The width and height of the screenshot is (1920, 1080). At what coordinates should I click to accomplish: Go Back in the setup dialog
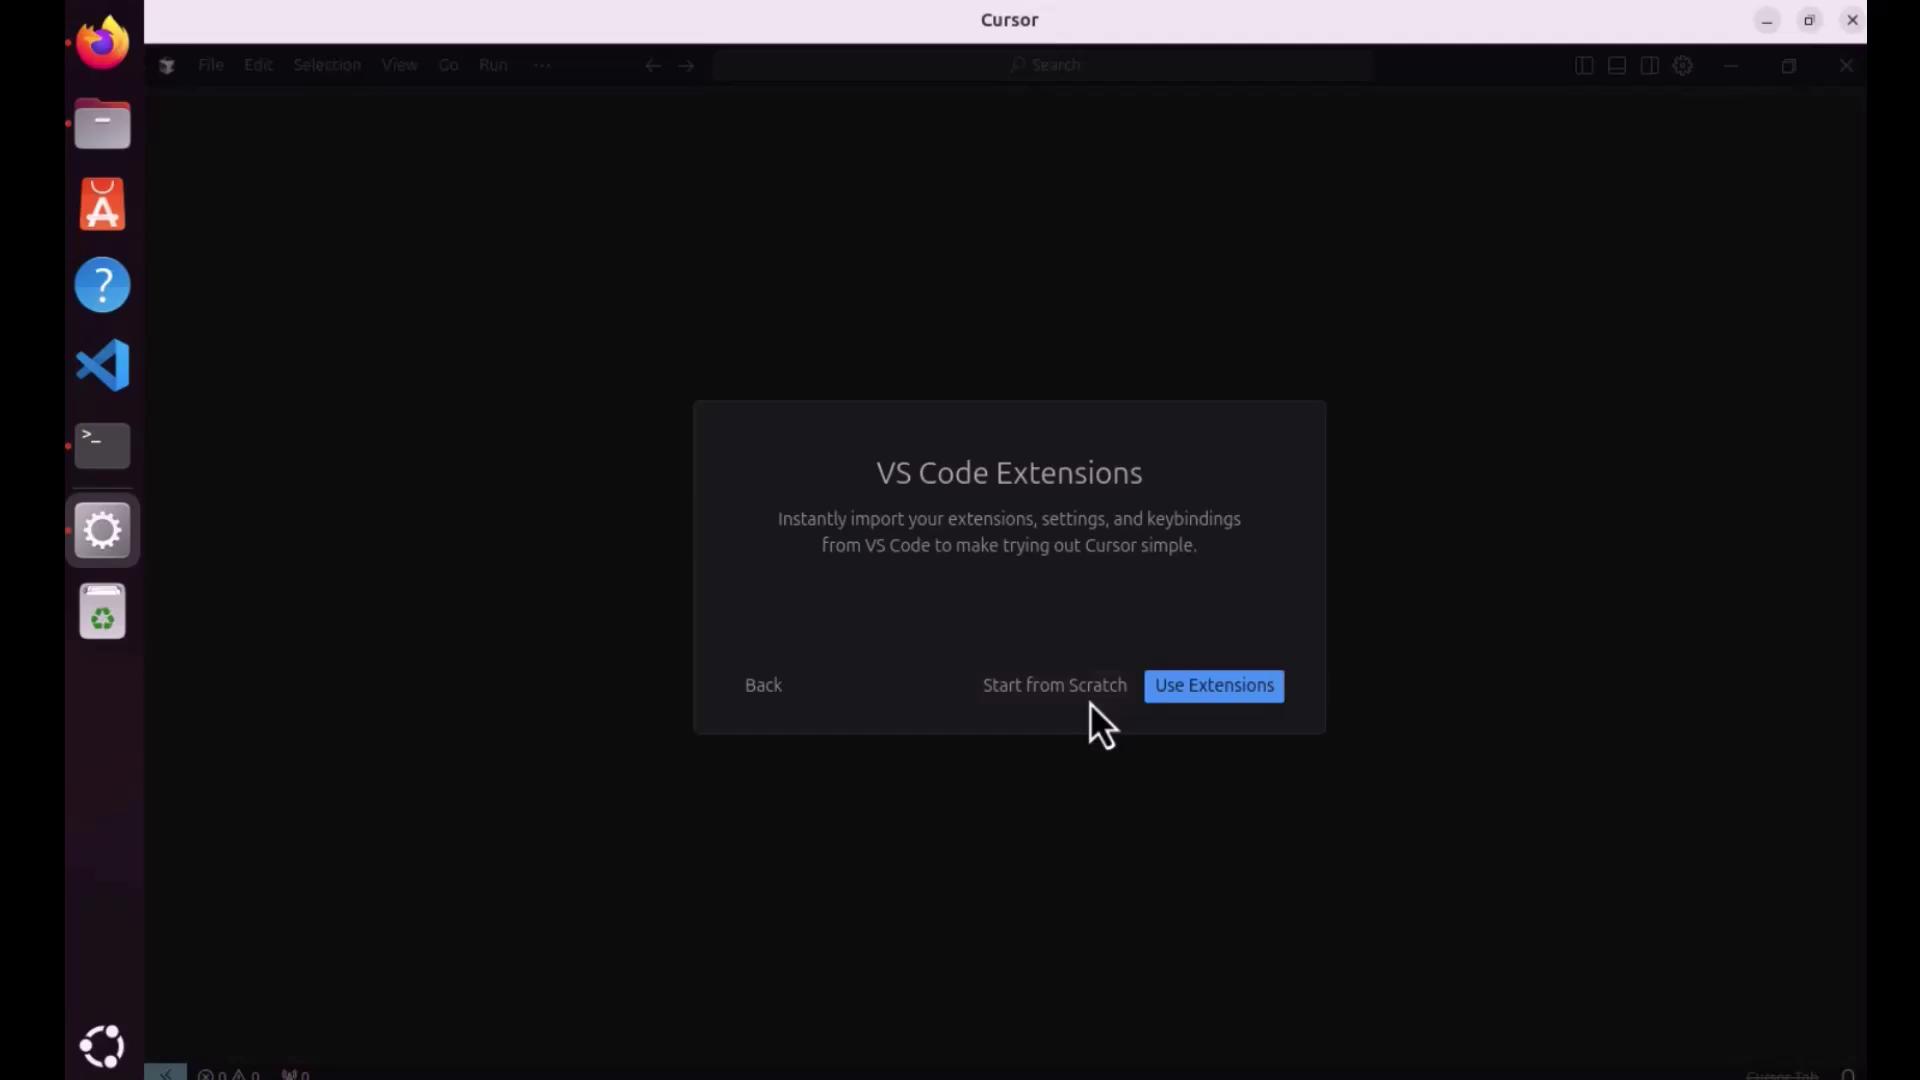(x=763, y=686)
